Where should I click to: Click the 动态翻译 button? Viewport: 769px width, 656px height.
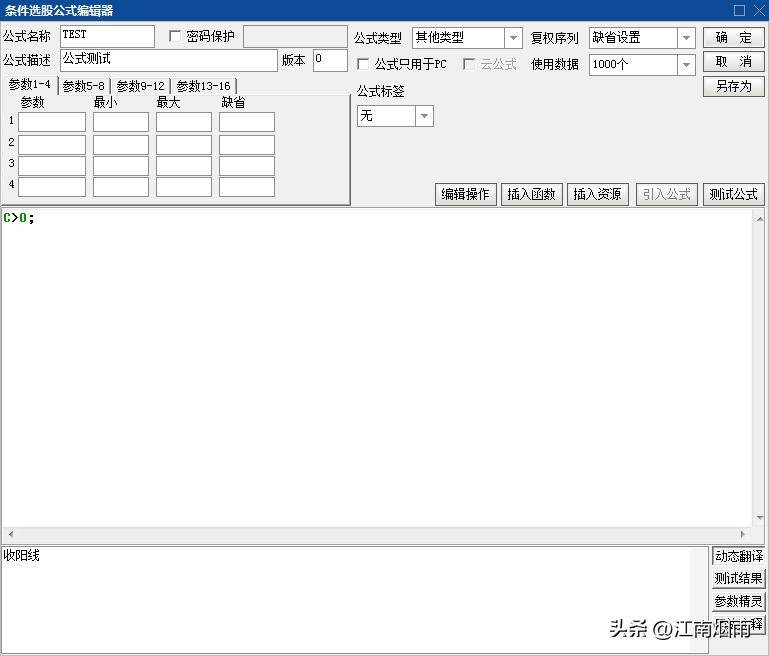tap(739, 556)
